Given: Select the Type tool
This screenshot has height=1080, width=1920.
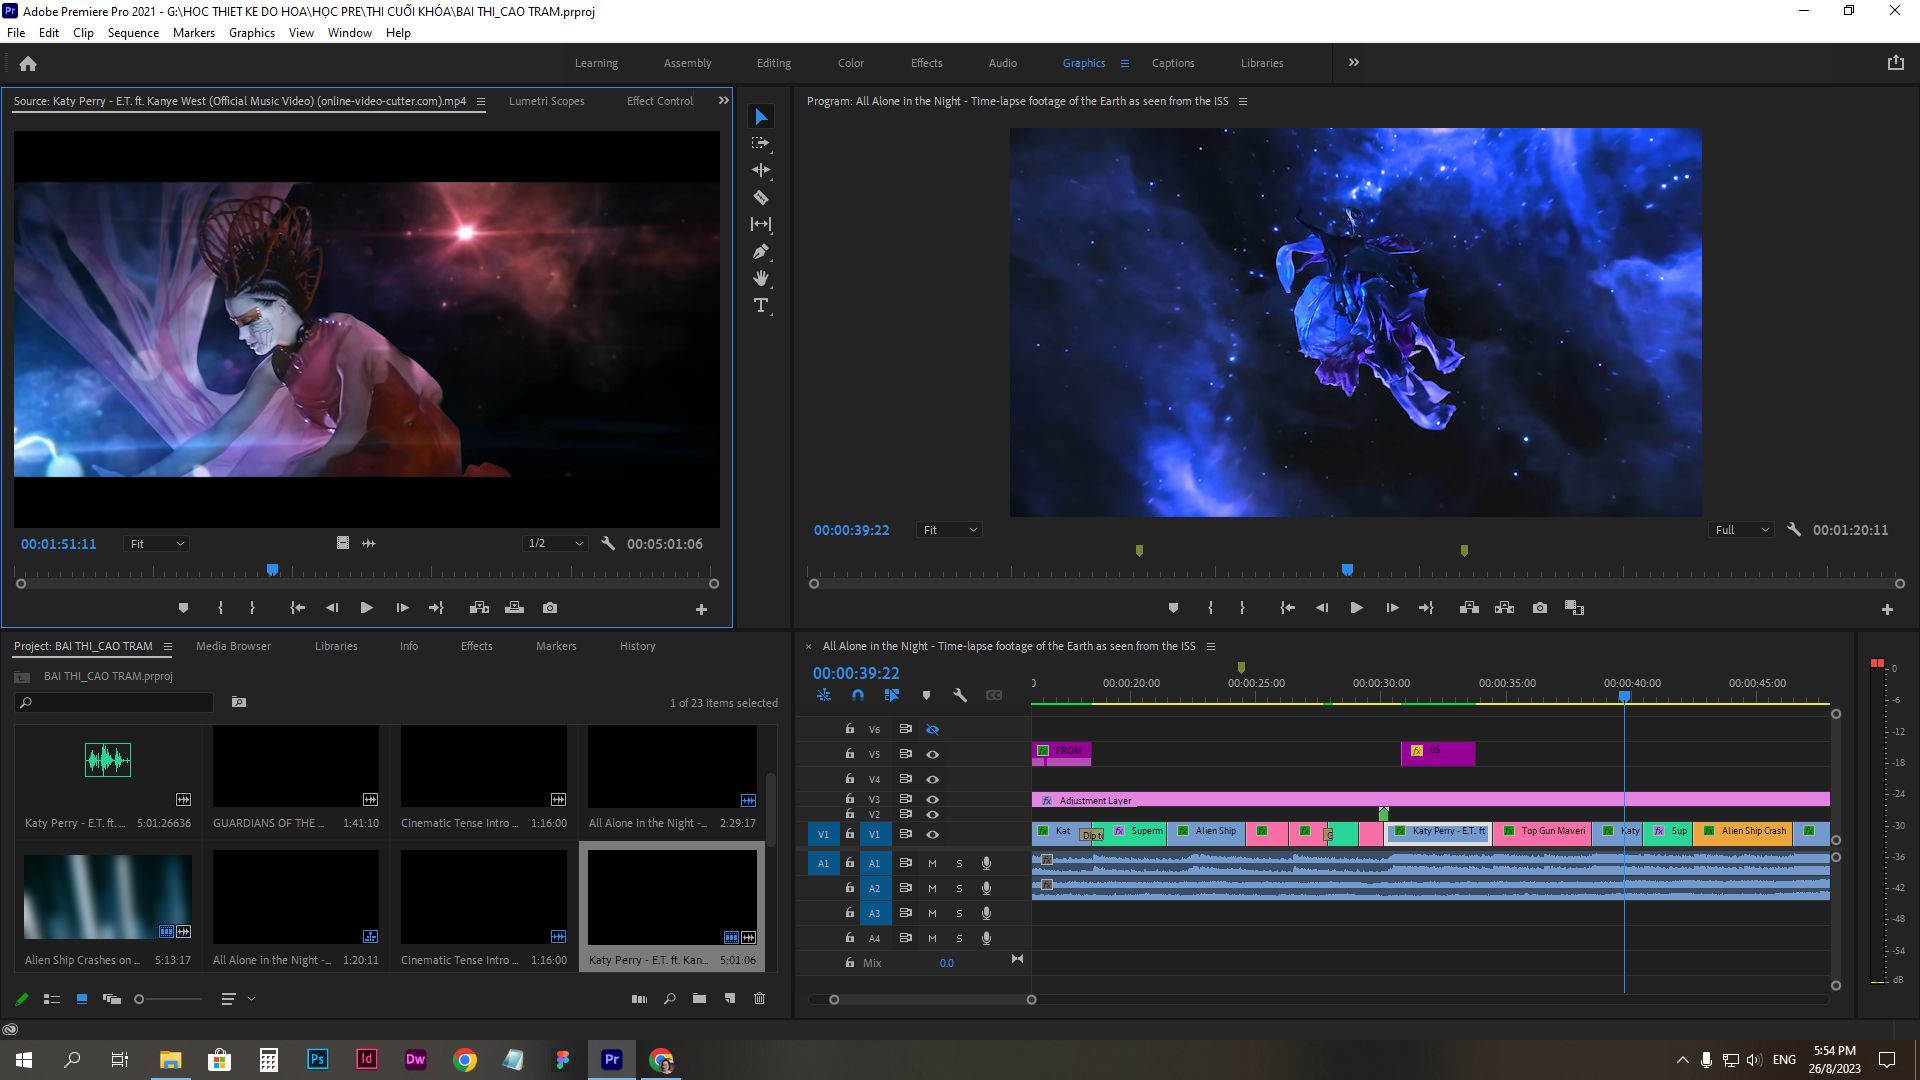Looking at the screenshot, I should [761, 306].
